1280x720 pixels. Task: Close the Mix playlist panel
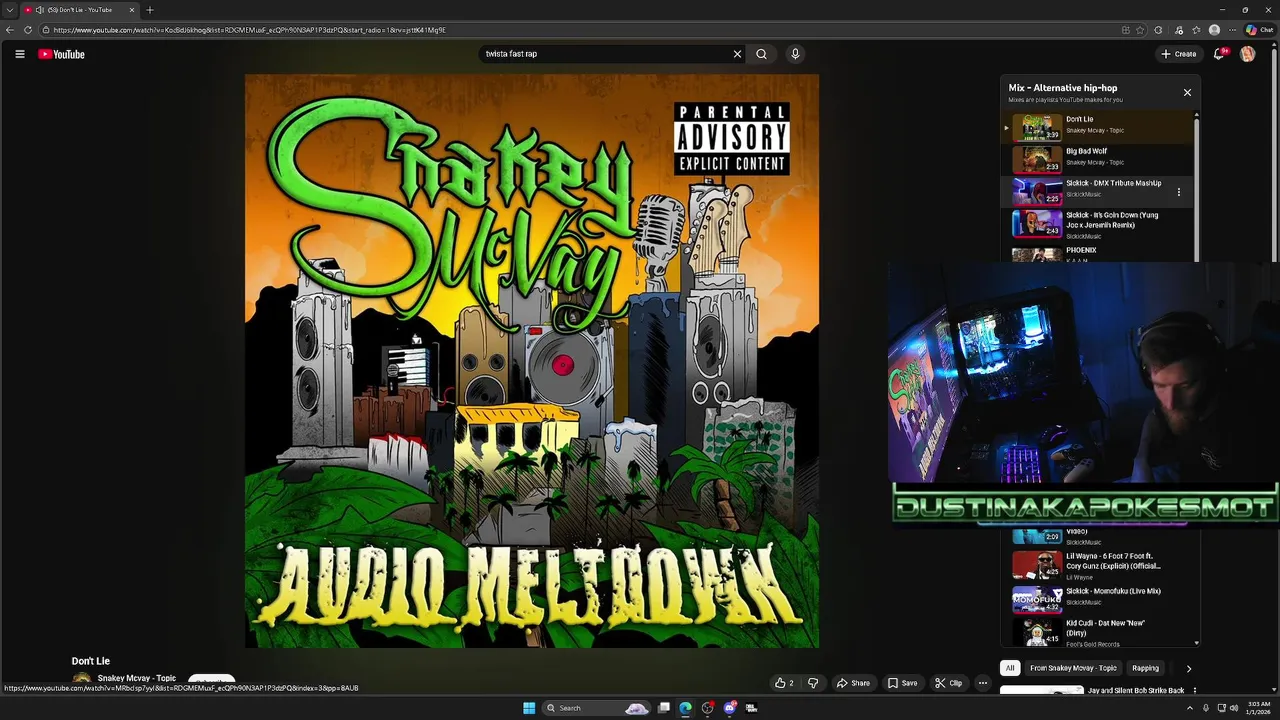click(1187, 92)
